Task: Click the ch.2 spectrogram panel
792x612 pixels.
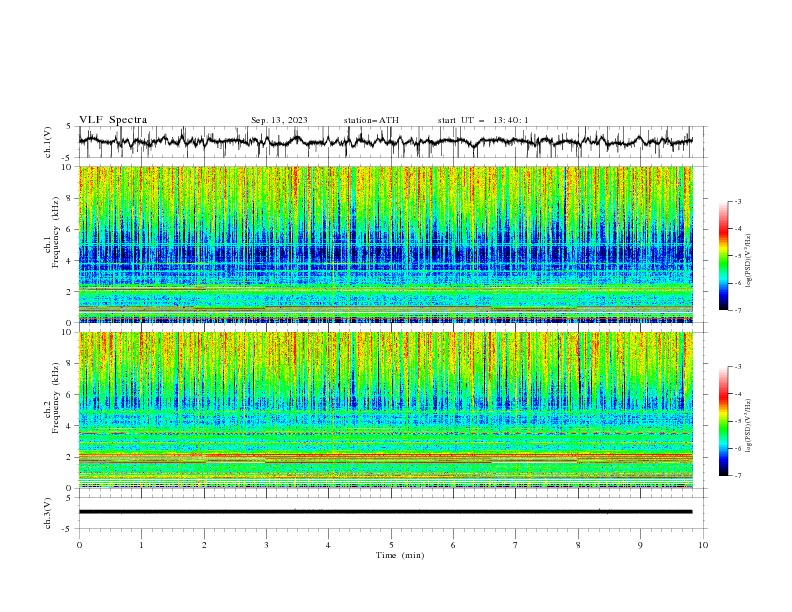Action: [x=385, y=410]
